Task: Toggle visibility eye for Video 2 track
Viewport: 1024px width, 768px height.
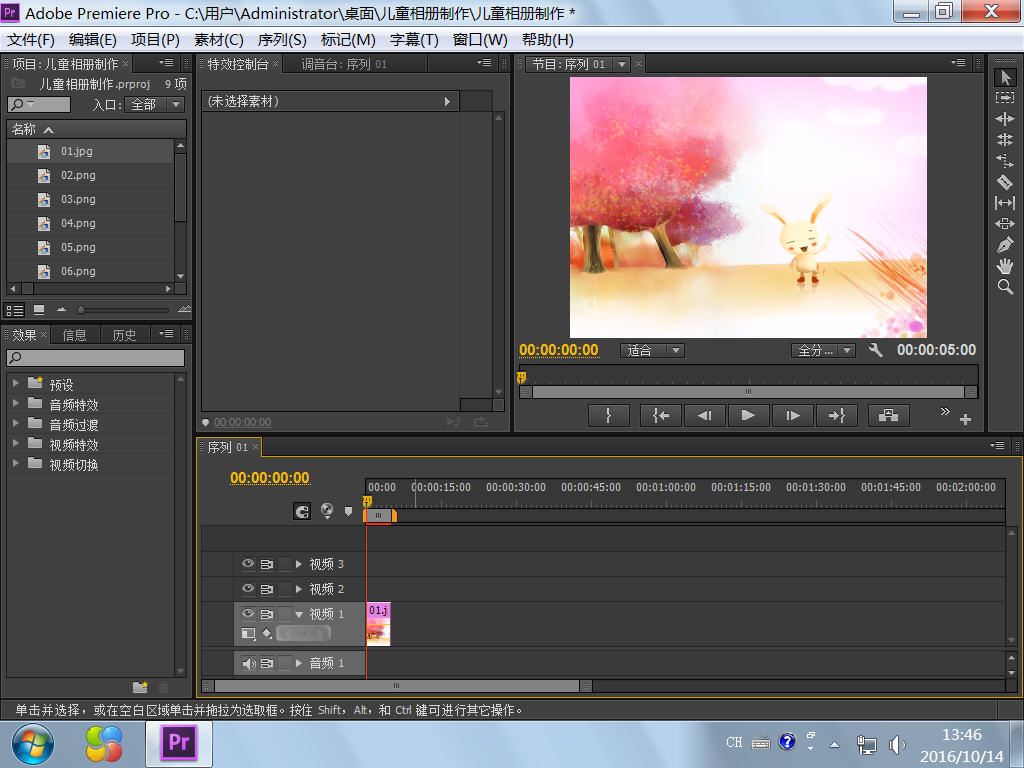Action: pos(248,588)
